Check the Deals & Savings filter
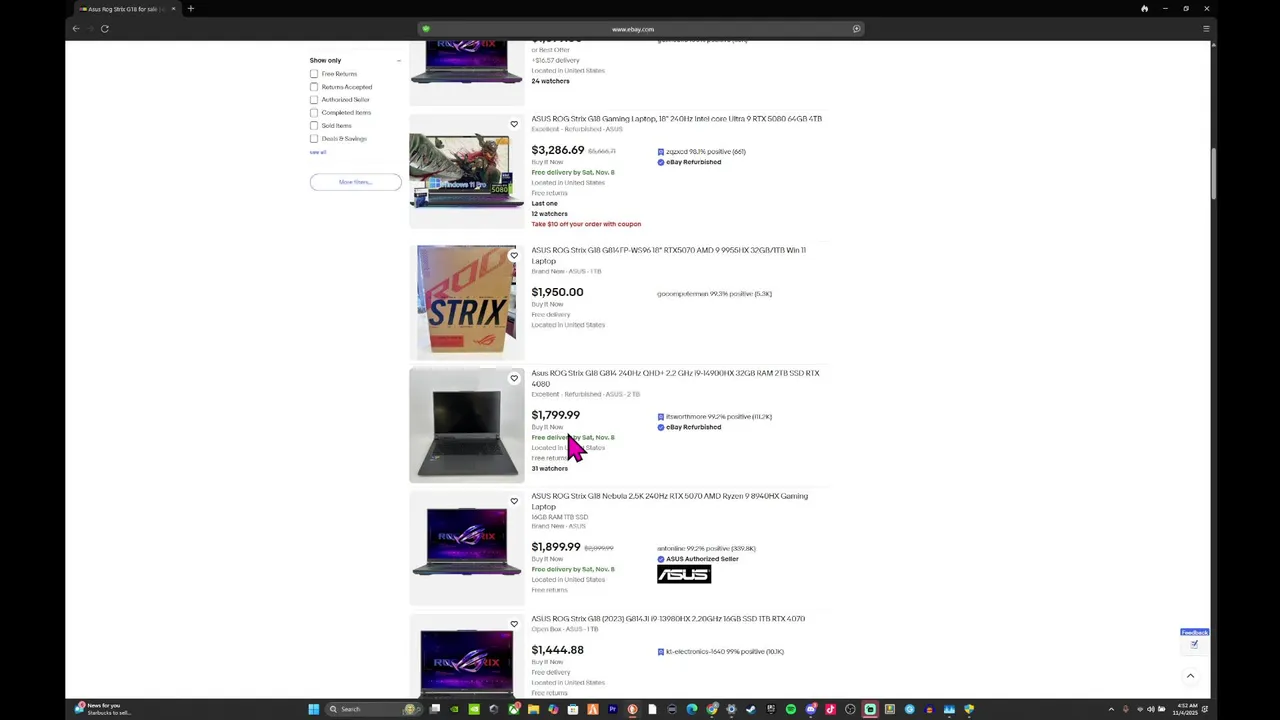The height and width of the screenshot is (720, 1280). (314, 139)
